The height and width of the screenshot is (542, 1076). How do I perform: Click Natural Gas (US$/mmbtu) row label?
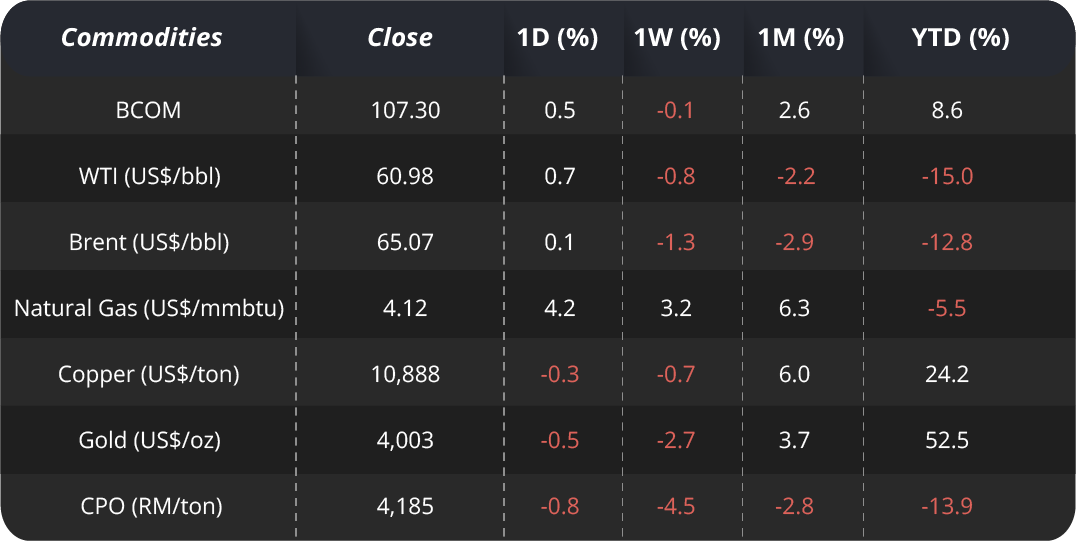(x=149, y=308)
